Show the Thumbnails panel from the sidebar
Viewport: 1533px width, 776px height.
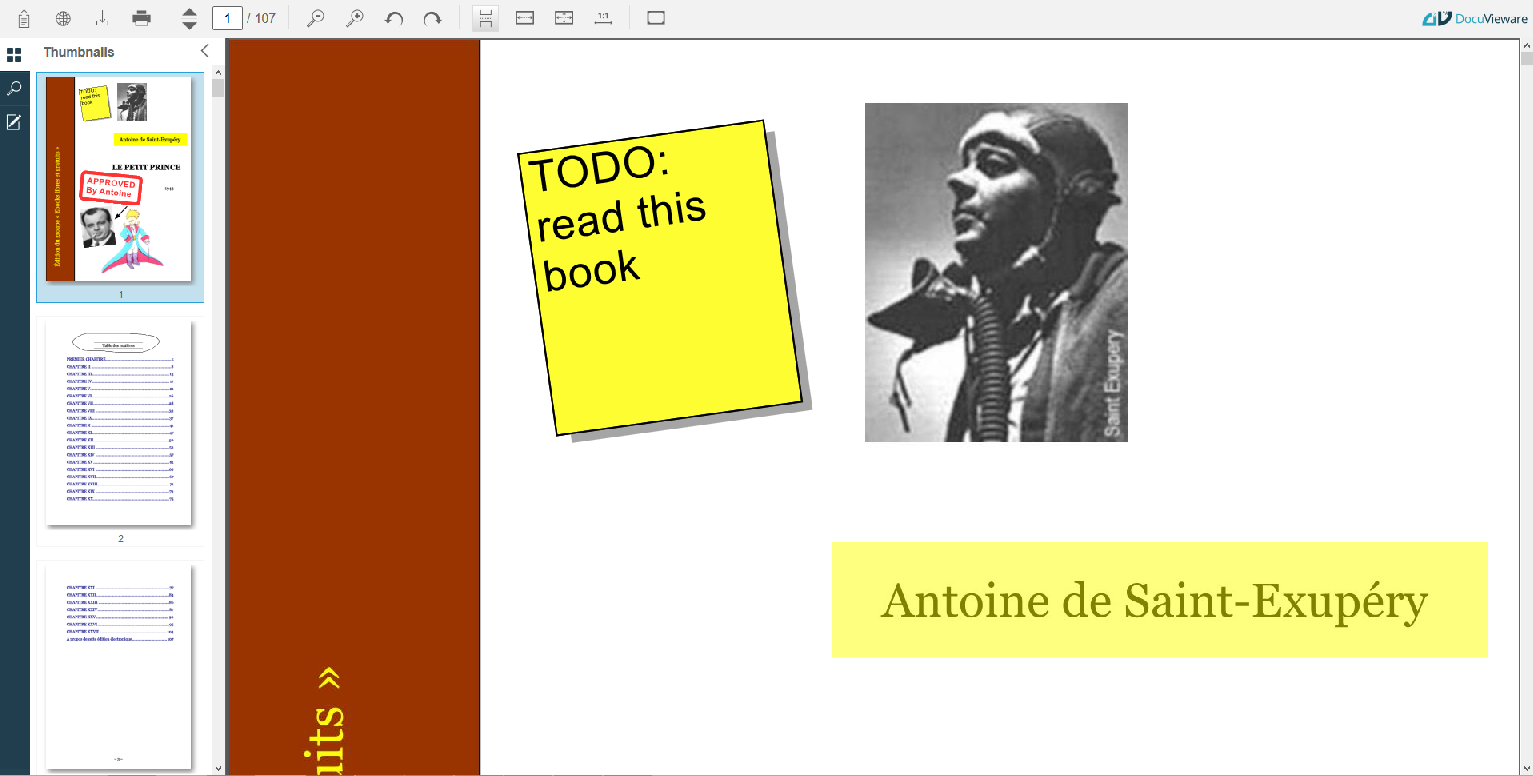tap(14, 54)
